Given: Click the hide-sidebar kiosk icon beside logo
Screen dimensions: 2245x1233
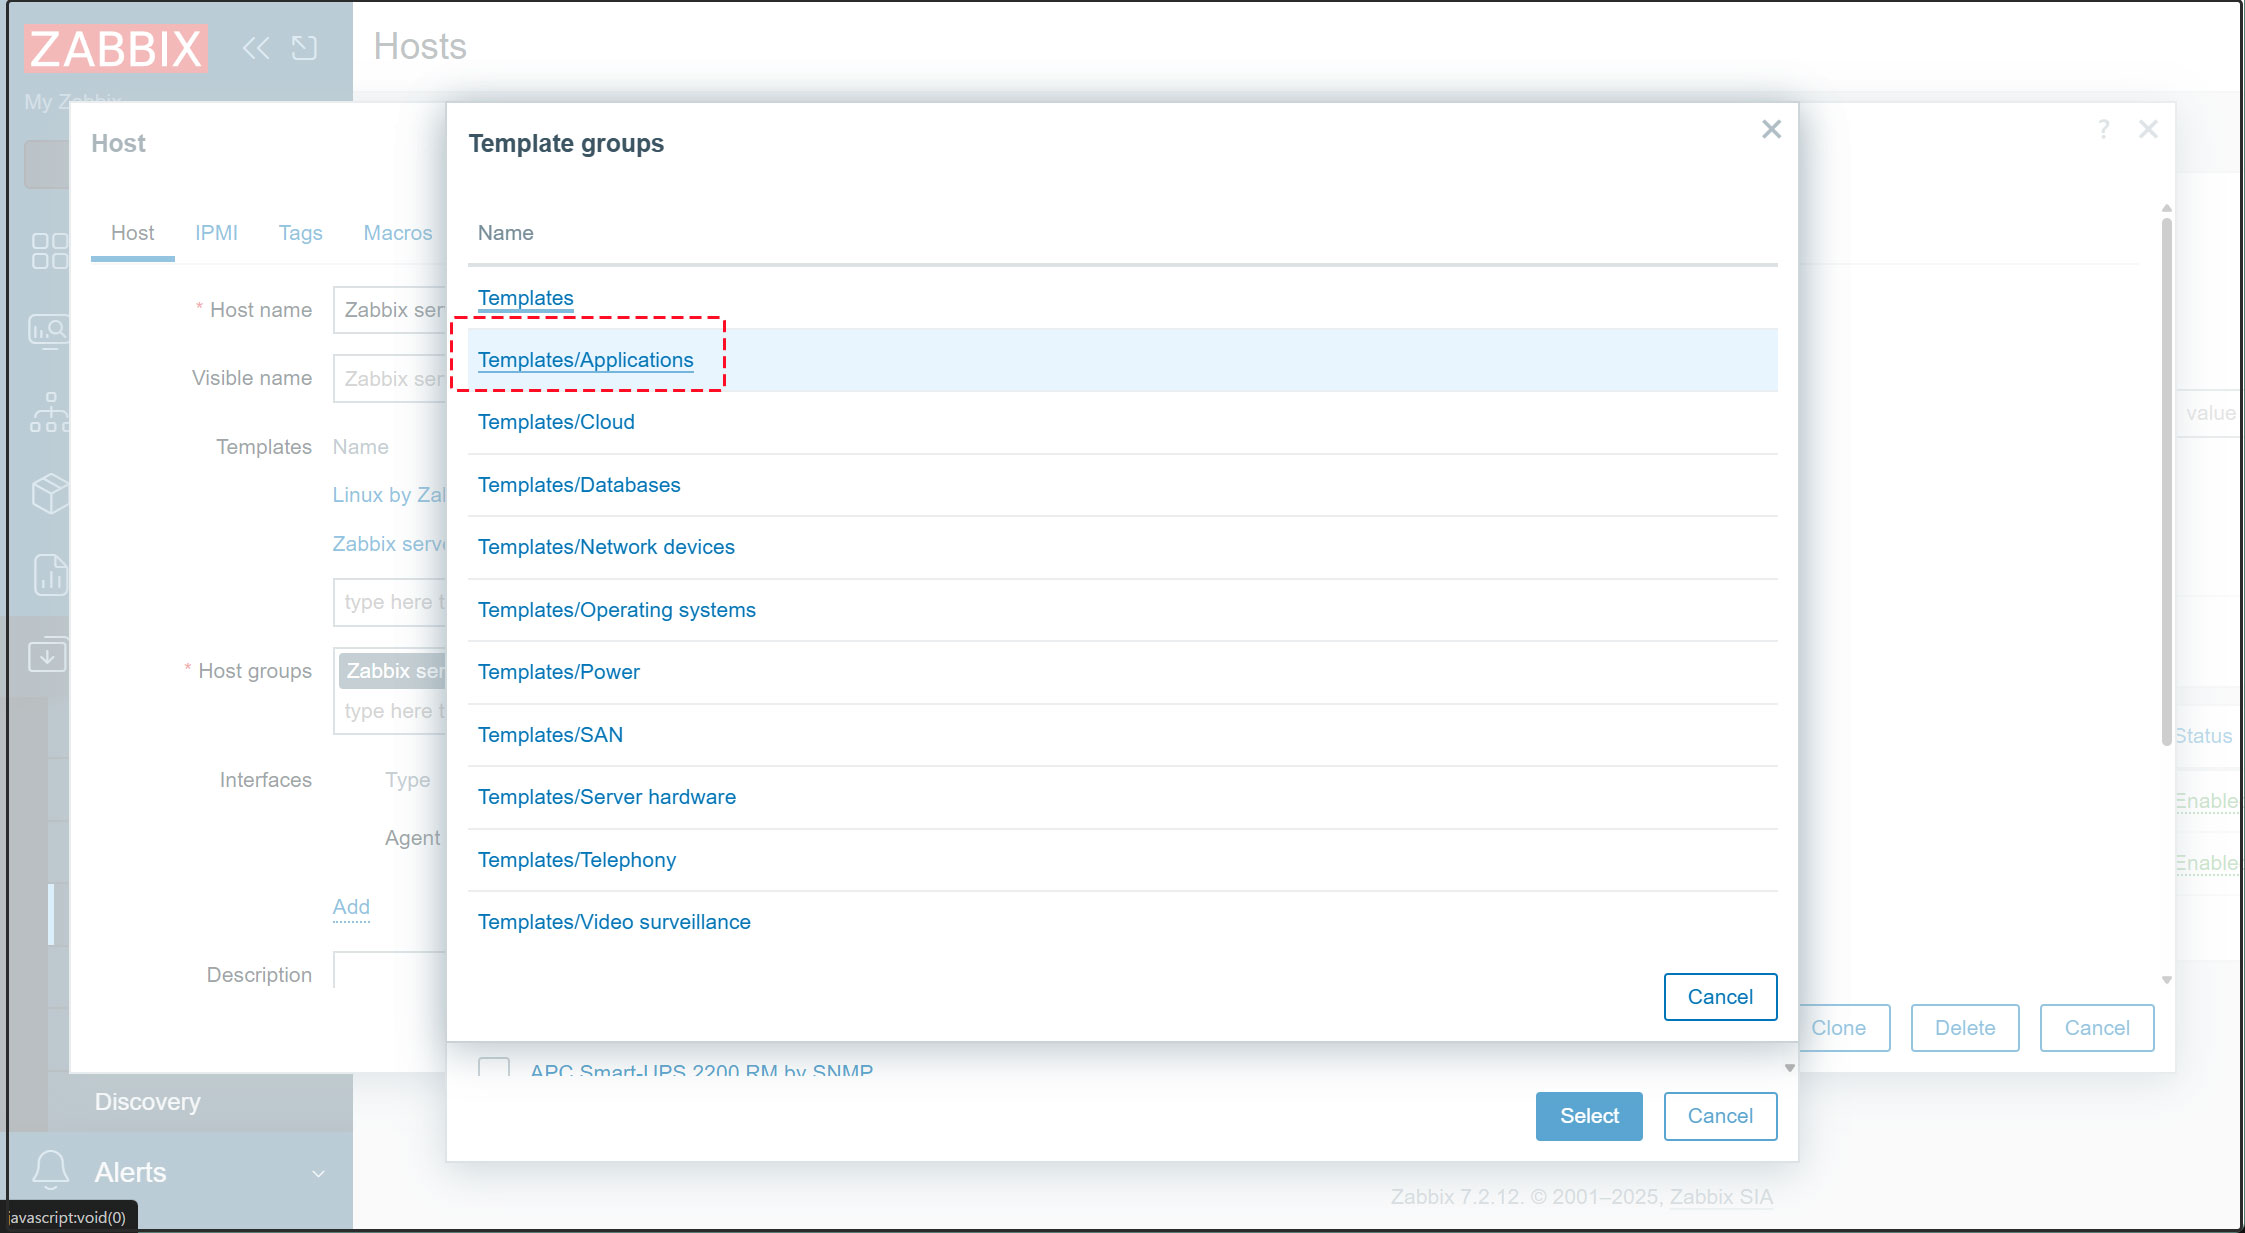Looking at the screenshot, I should (304, 48).
